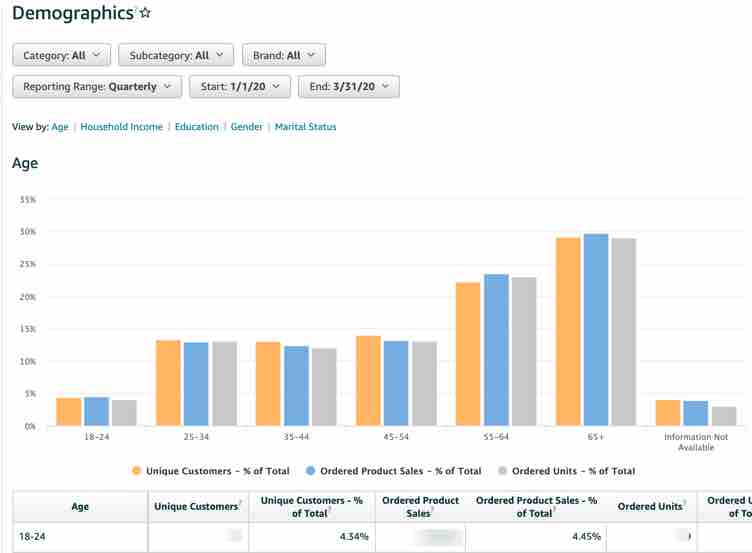Sort by Unique Customers column header
752x553 pixels.
197,507
